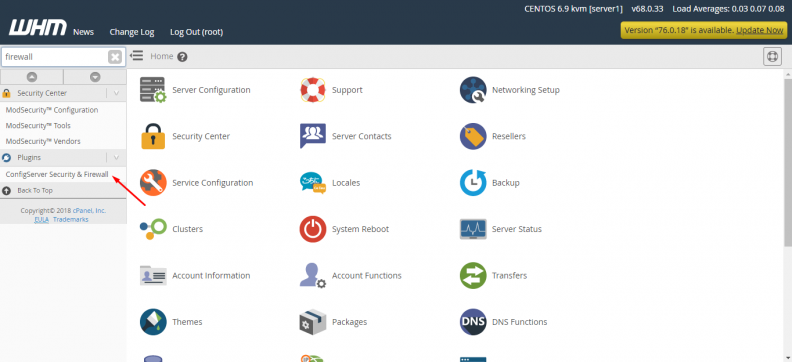Open ModSecurity Tools
Image resolution: width=792 pixels, height=362 pixels.
click(x=38, y=126)
